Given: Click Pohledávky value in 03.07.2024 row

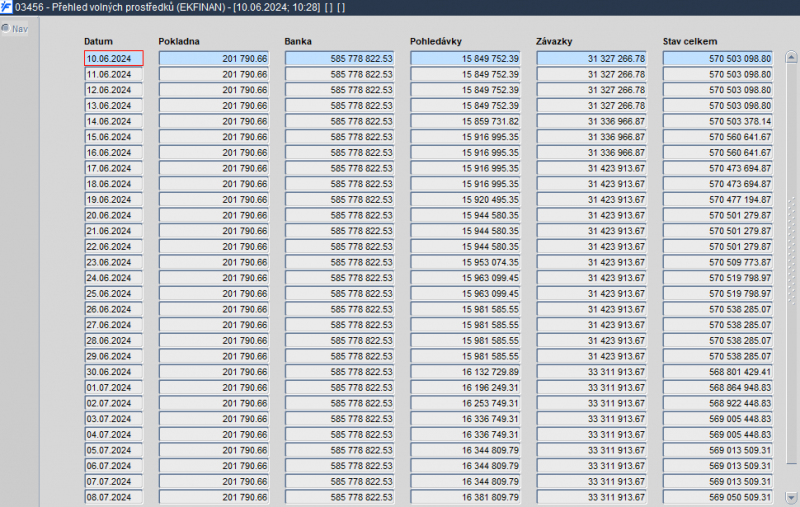Looking at the screenshot, I should coord(465,419).
